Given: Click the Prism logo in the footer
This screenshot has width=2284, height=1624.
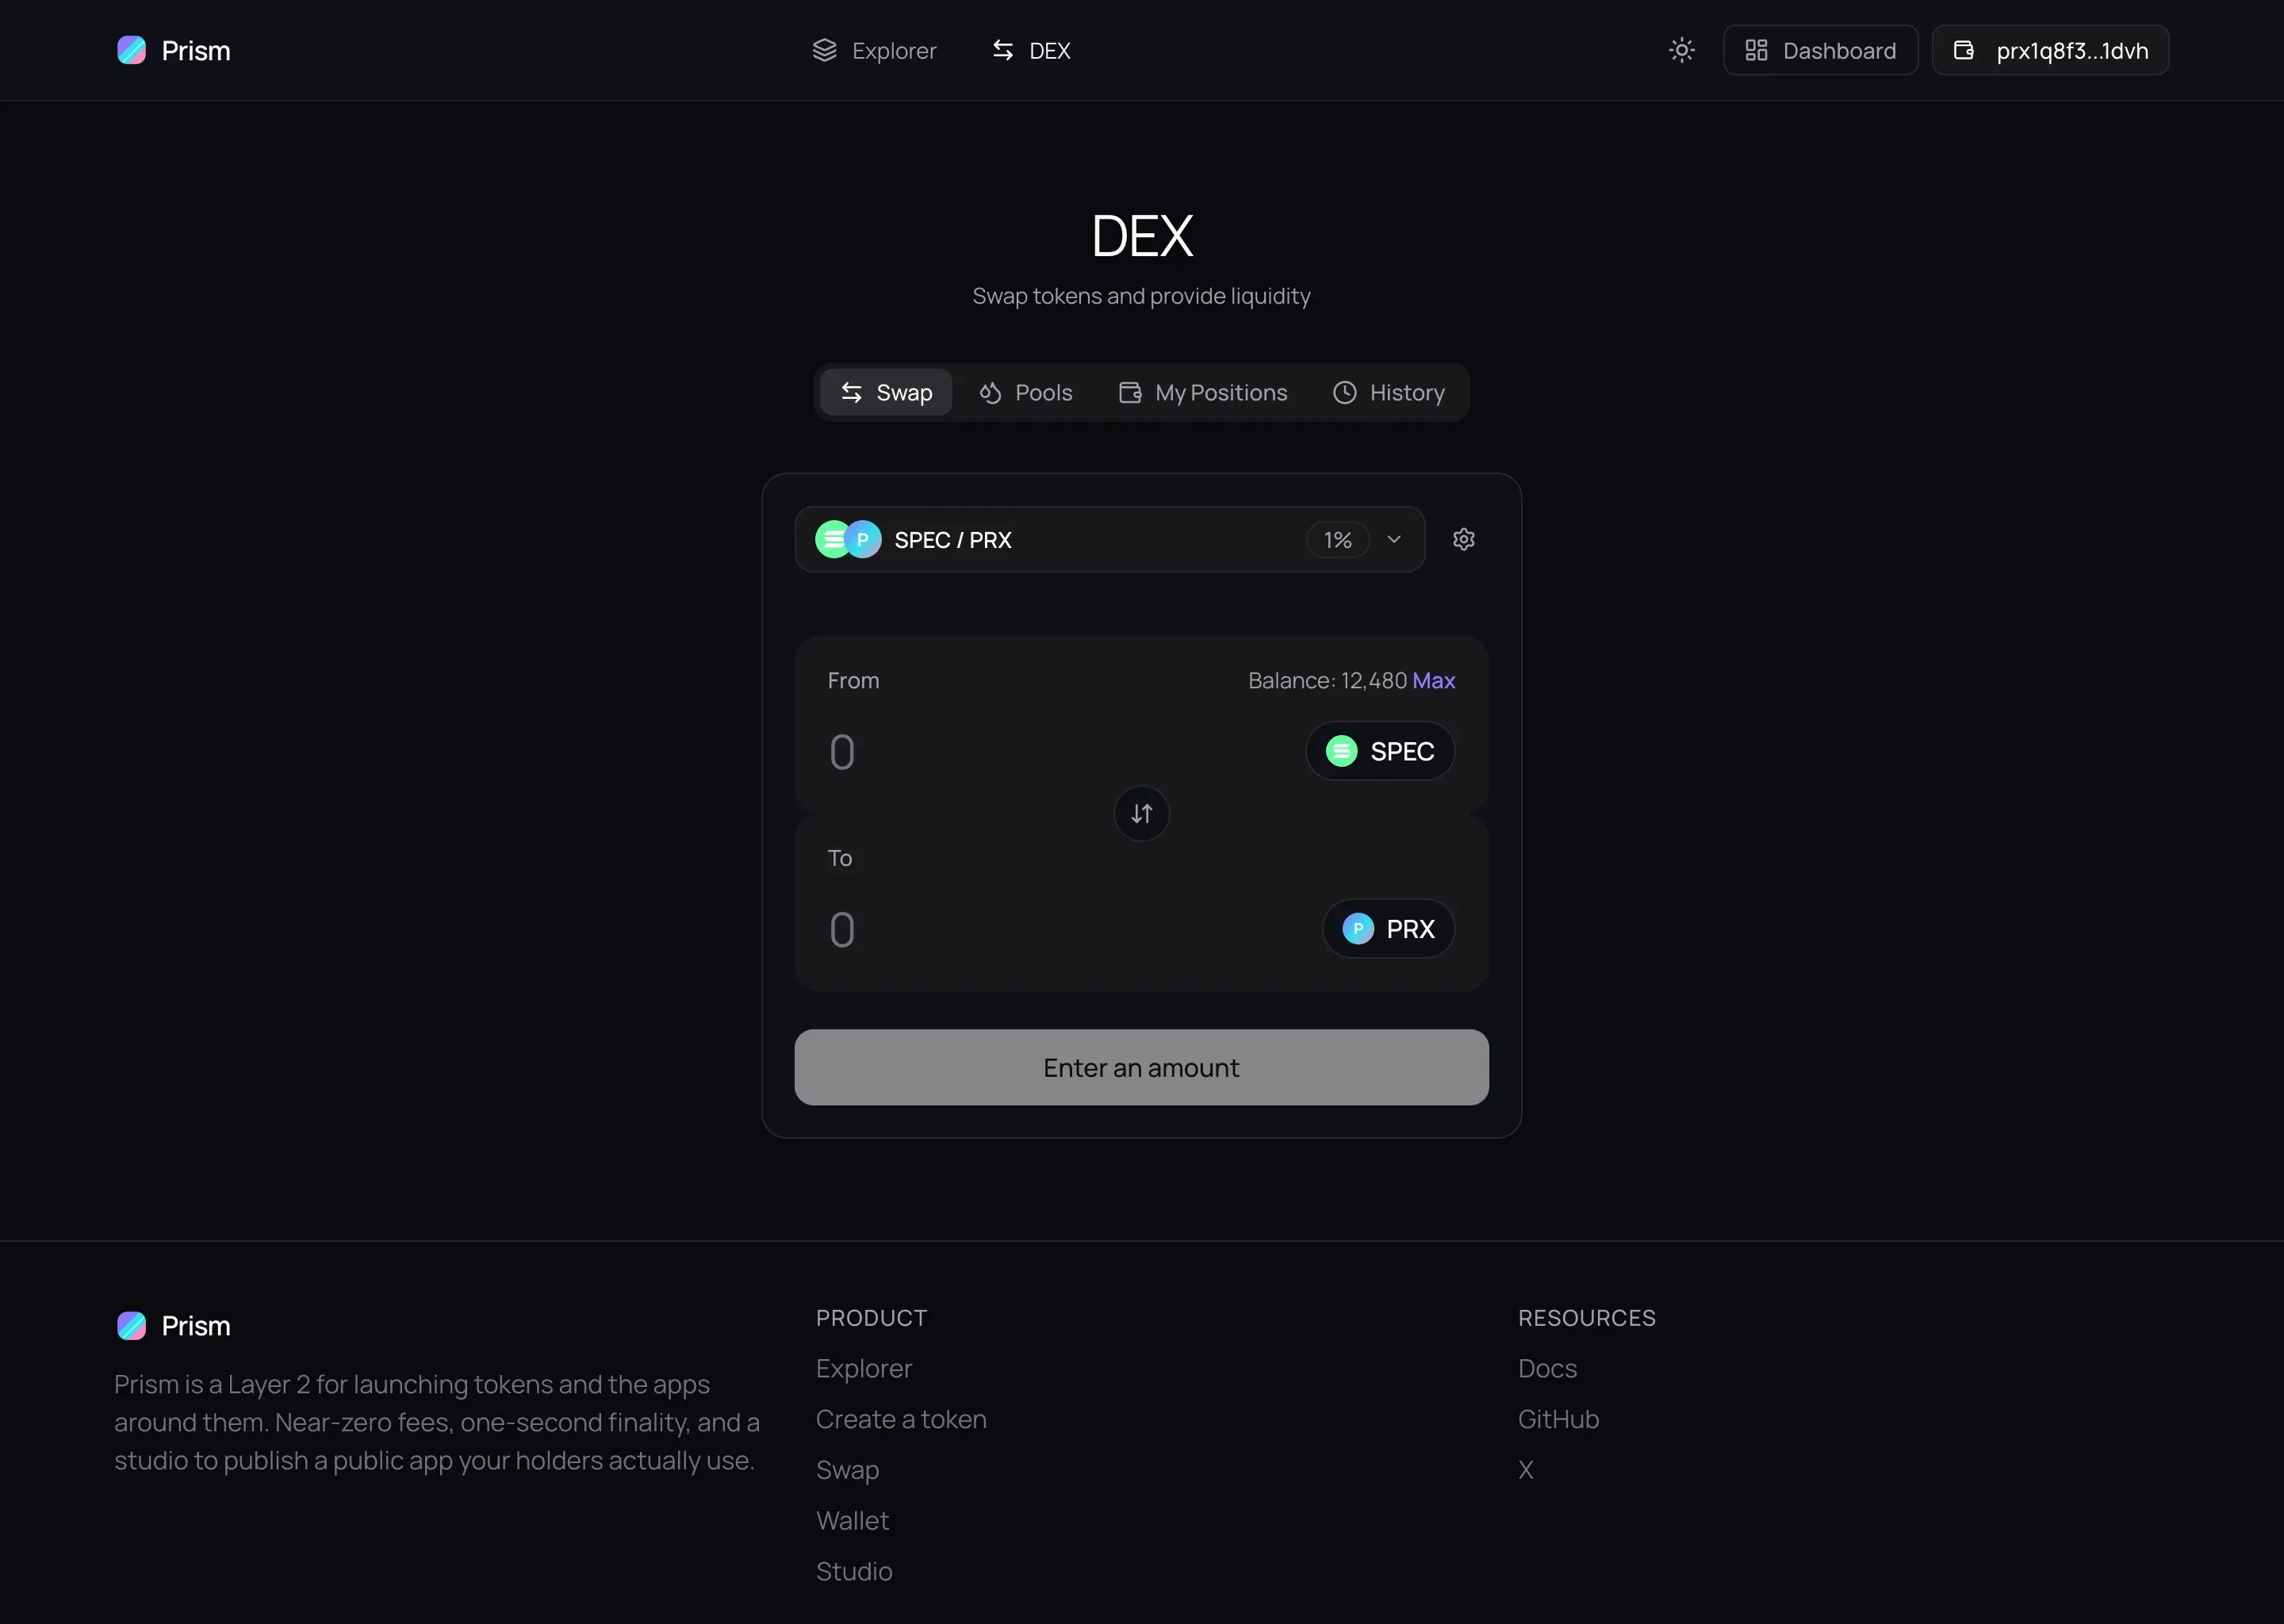Looking at the screenshot, I should tap(173, 1325).
